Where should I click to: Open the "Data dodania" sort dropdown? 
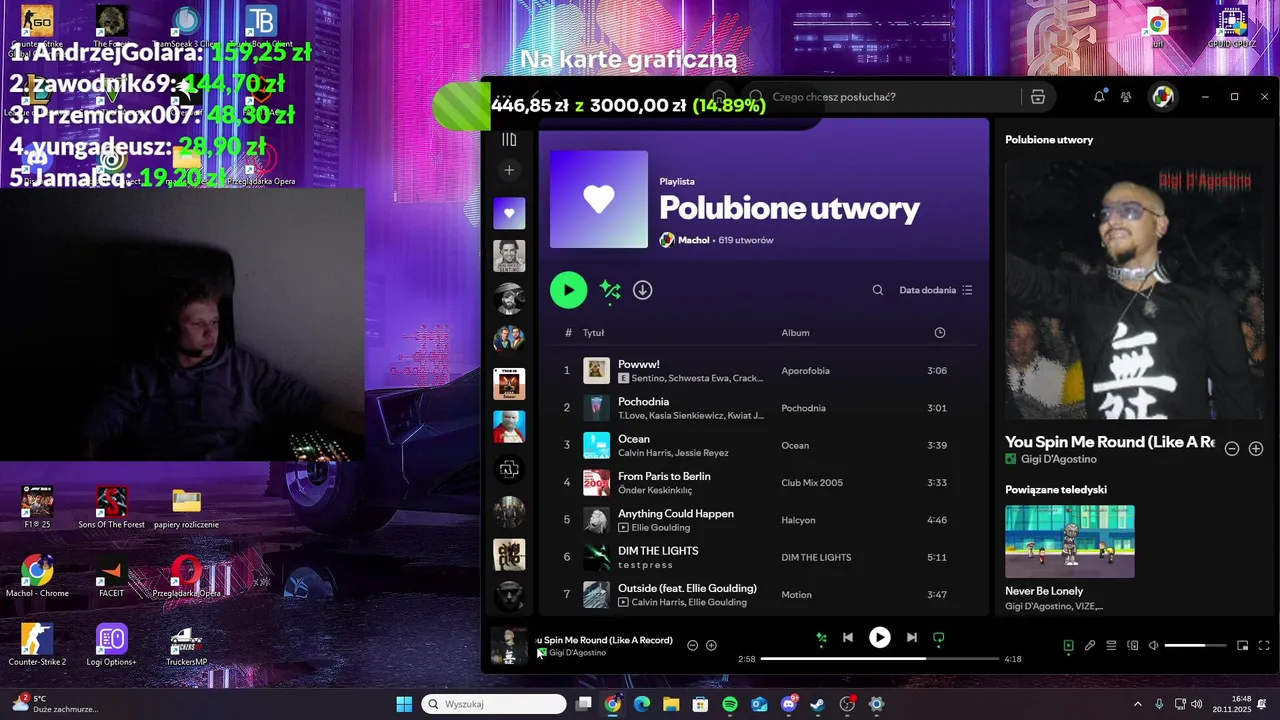tap(935, 290)
